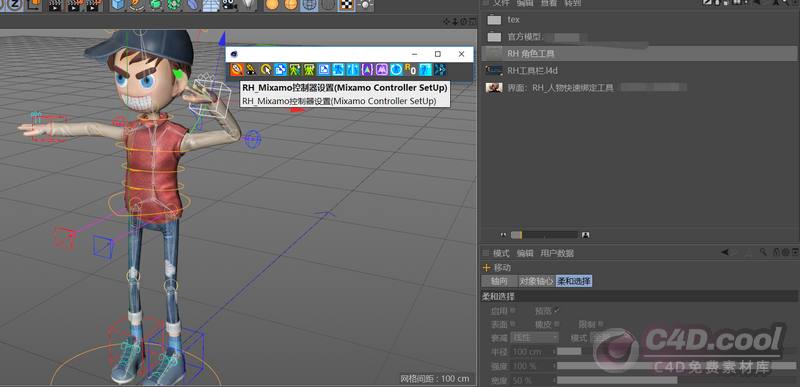The image size is (800, 387).
Task: Open the 用户数据 menu in attributes panel
Action: [557, 253]
